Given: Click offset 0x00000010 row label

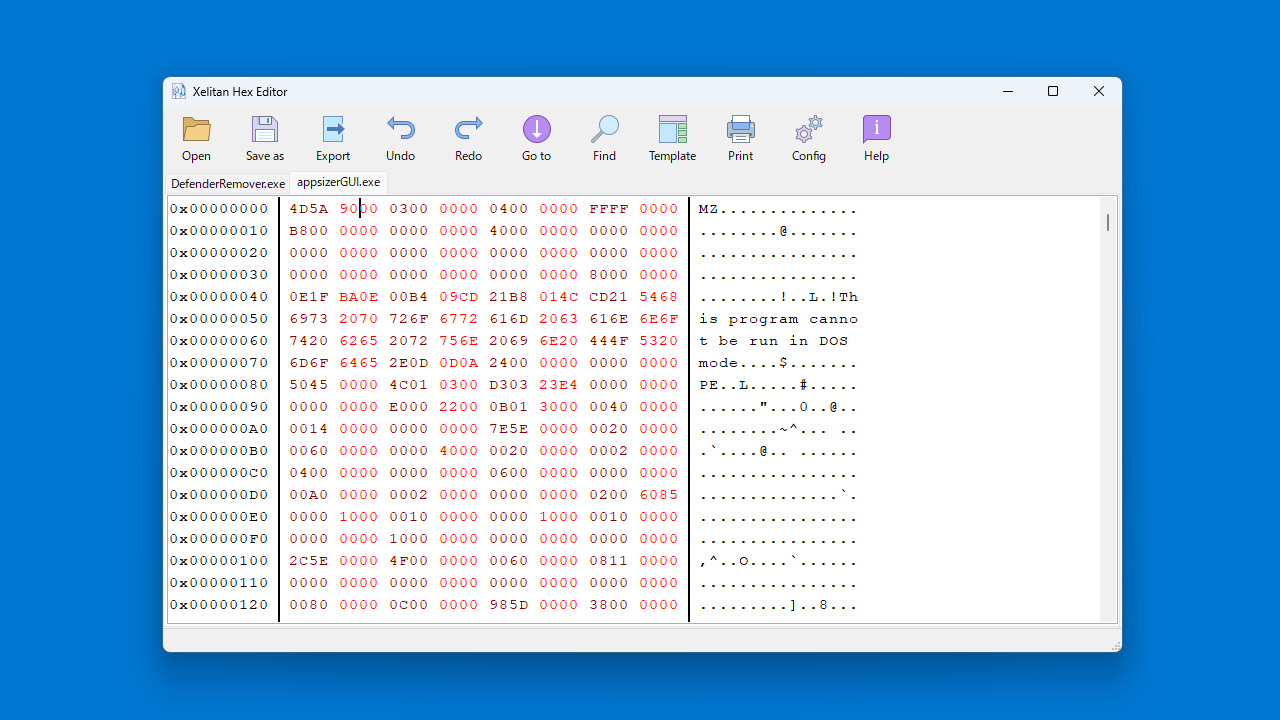Looking at the screenshot, I should tap(219, 231).
